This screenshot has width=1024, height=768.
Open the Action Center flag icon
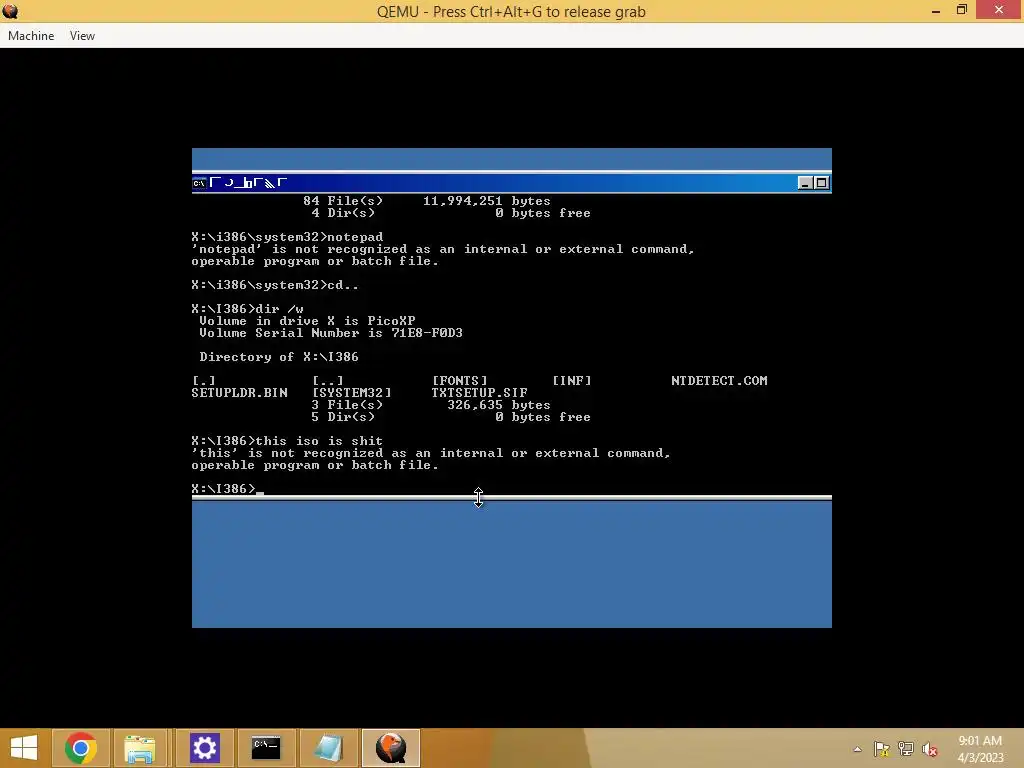point(882,749)
